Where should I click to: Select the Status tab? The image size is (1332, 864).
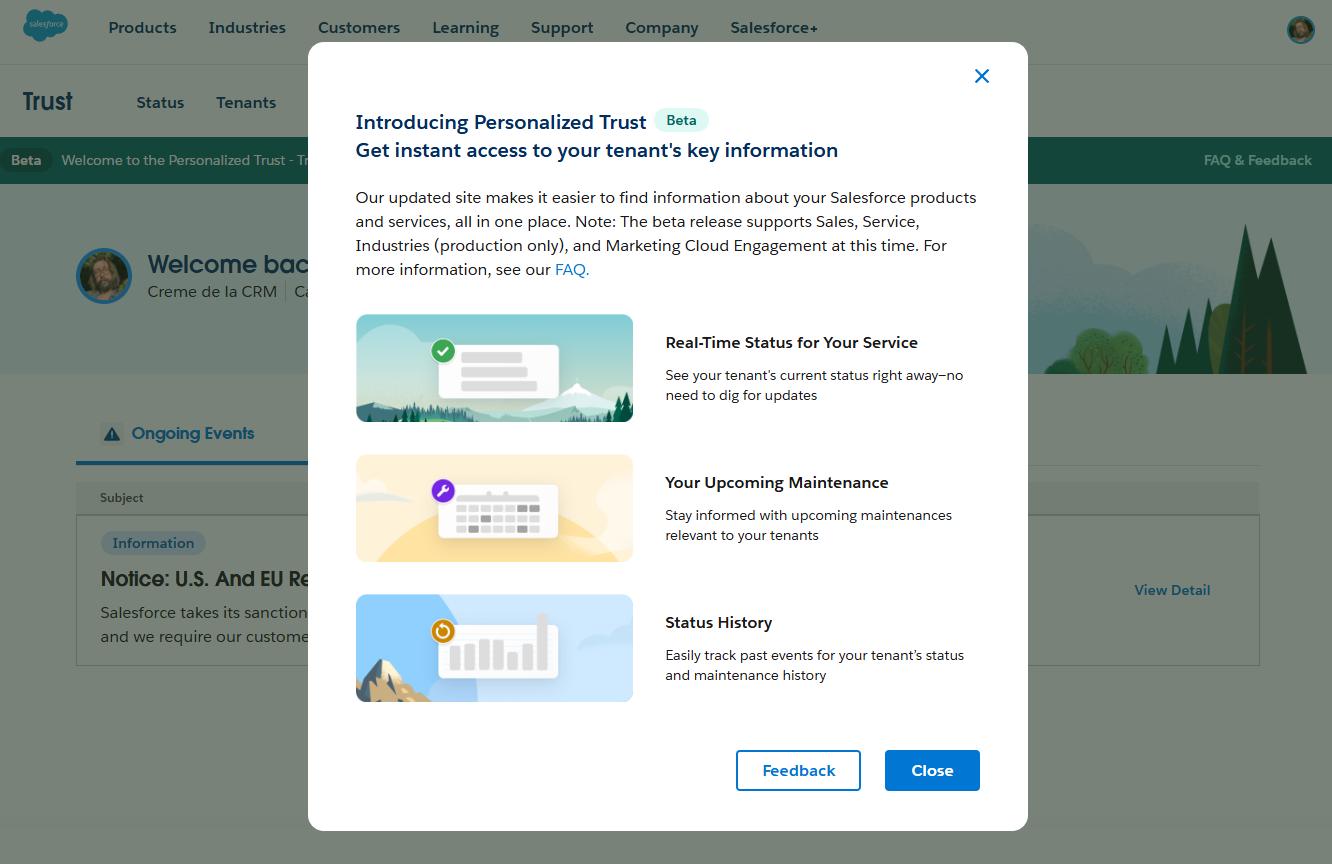pos(160,102)
